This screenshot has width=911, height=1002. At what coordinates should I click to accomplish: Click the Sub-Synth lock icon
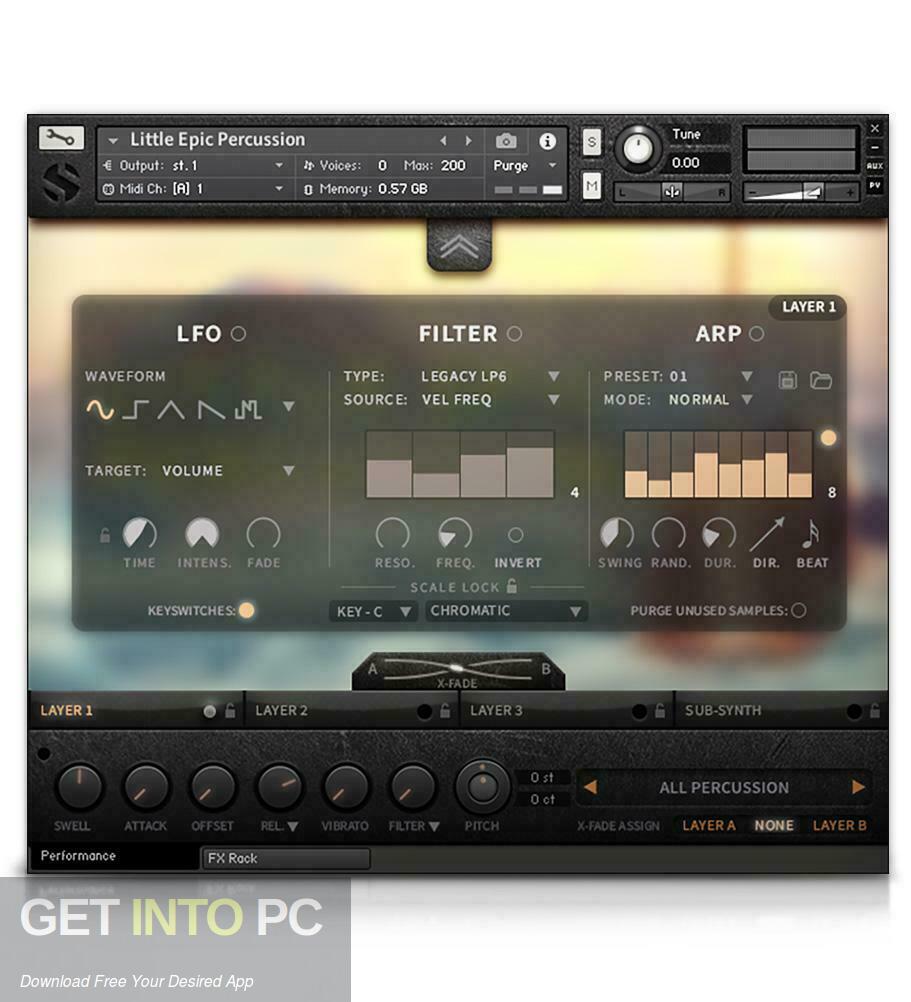pyautogui.click(x=875, y=711)
